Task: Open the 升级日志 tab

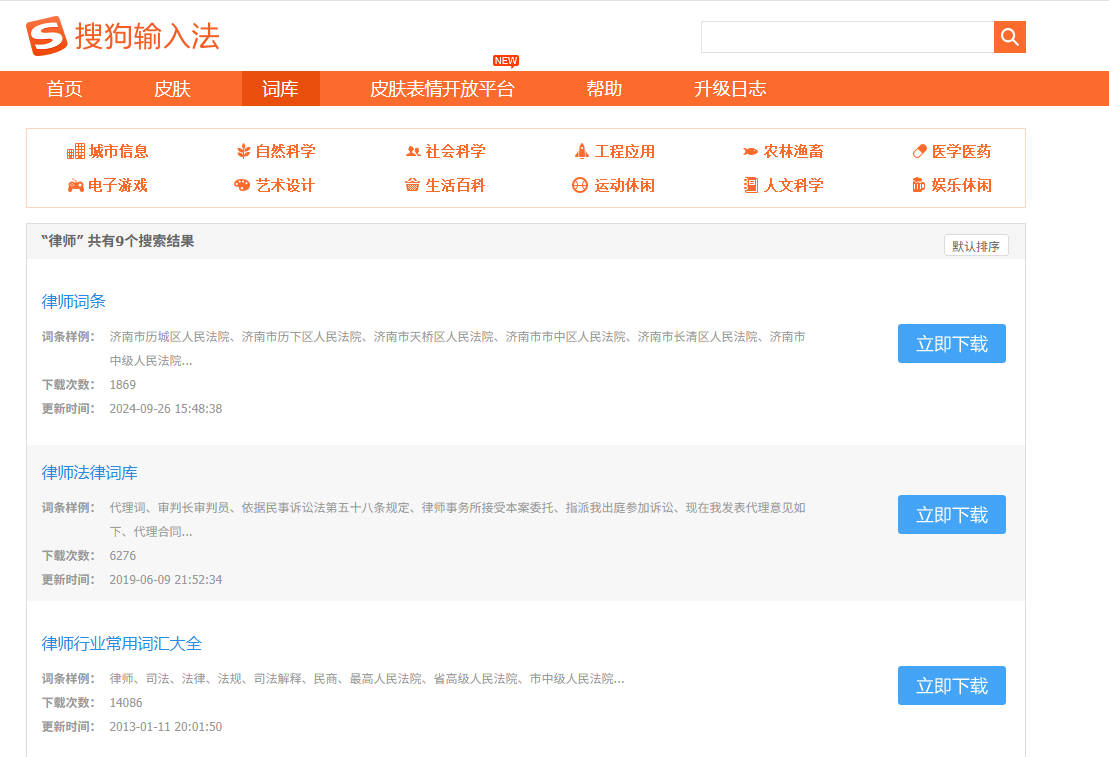Action: [x=730, y=88]
